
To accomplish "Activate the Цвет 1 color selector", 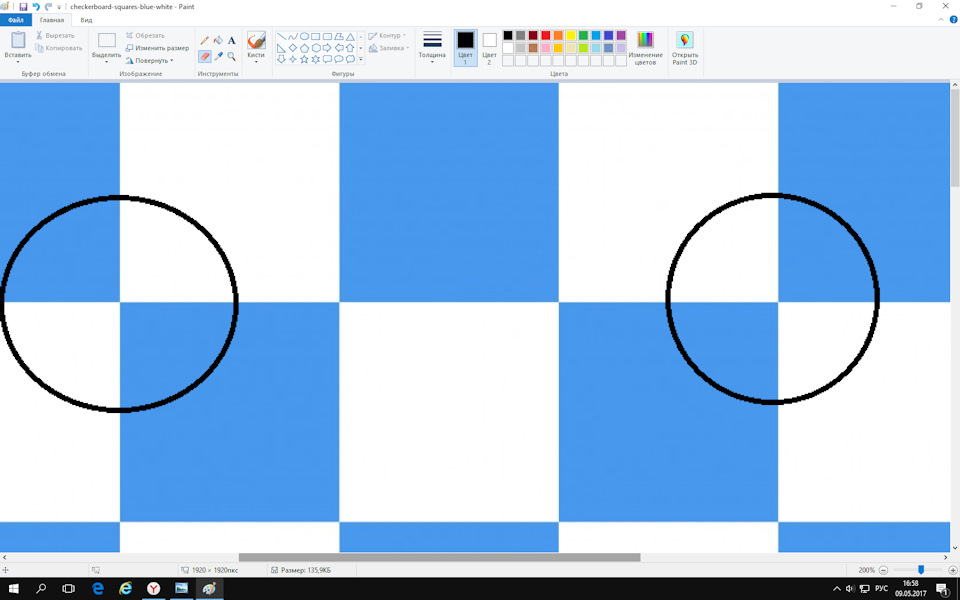I will 465,47.
